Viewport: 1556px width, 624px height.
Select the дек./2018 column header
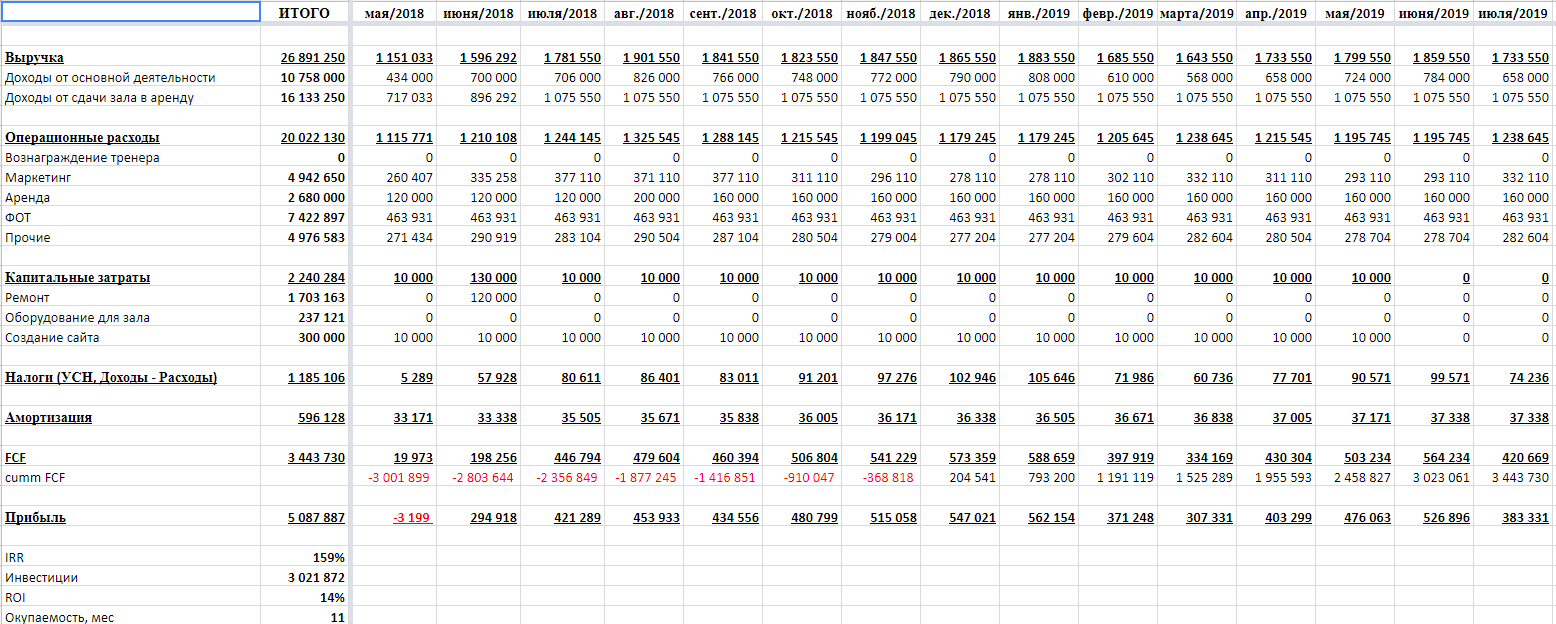pos(959,13)
